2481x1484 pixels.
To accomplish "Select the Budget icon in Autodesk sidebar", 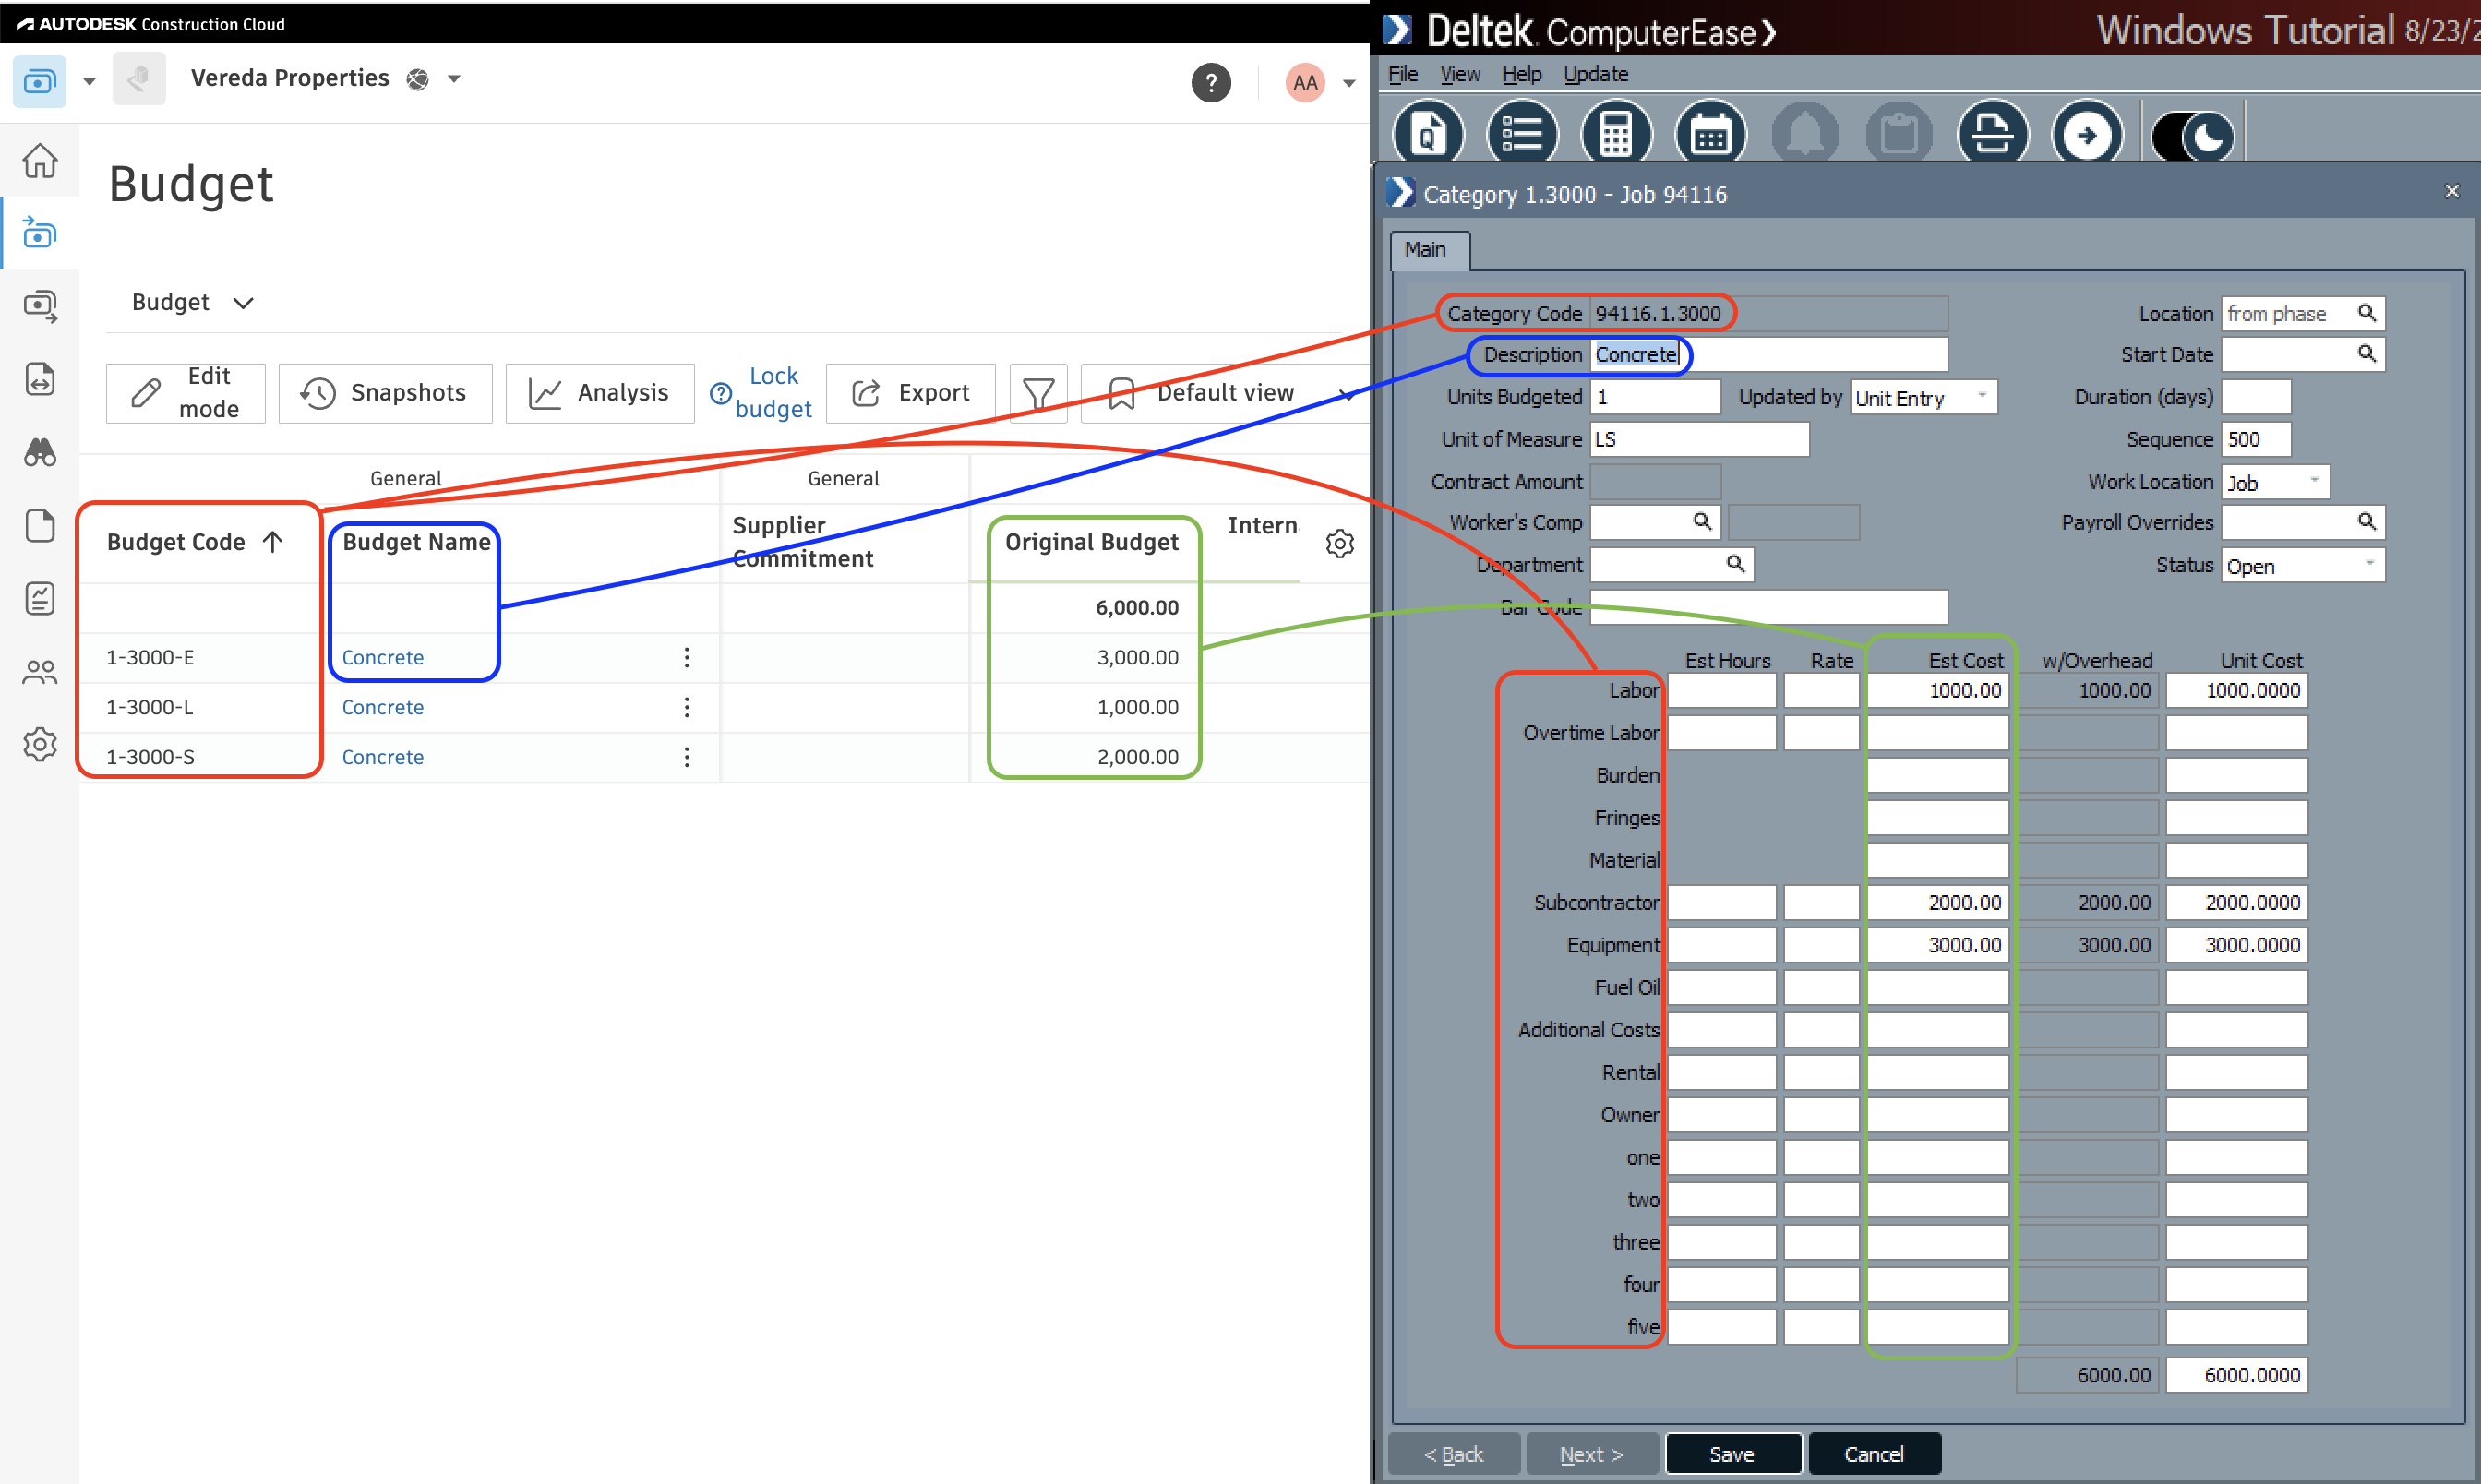I will (x=40, y=233).
